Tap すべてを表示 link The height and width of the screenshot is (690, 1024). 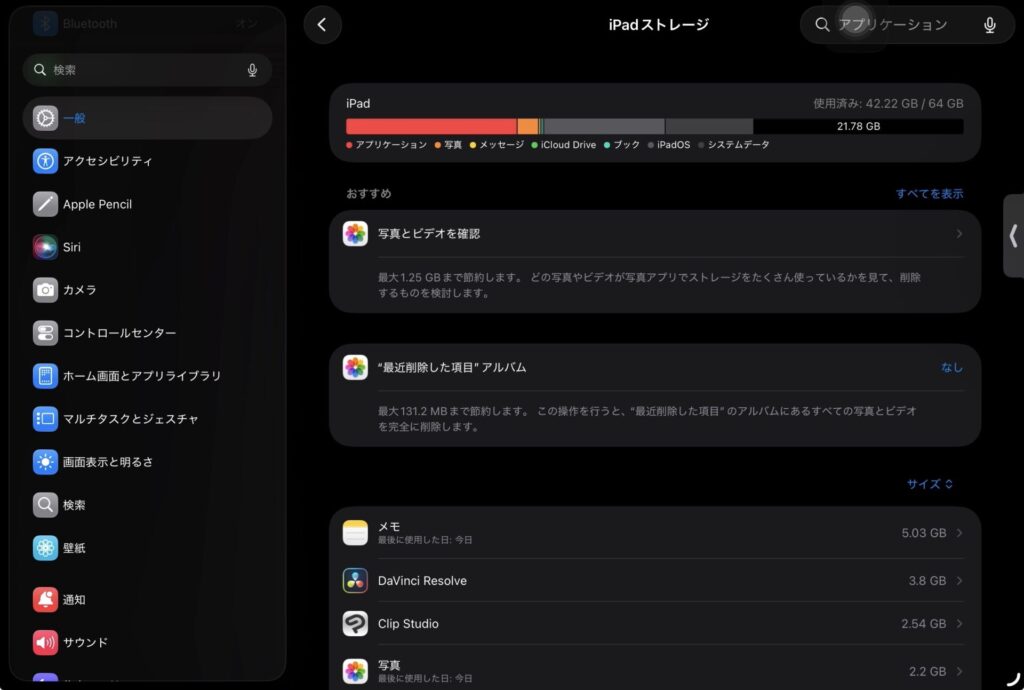(x=929, y=194)
